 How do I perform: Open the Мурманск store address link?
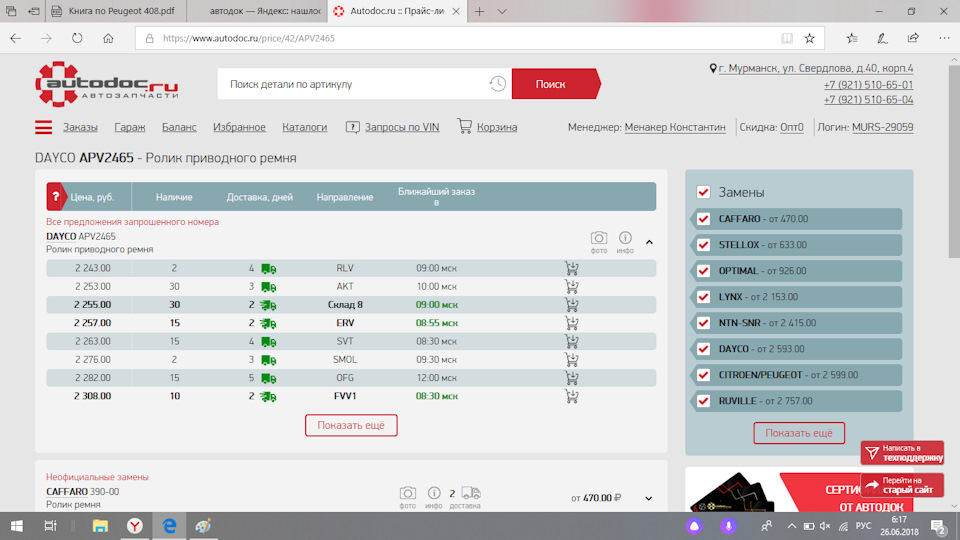816,68
